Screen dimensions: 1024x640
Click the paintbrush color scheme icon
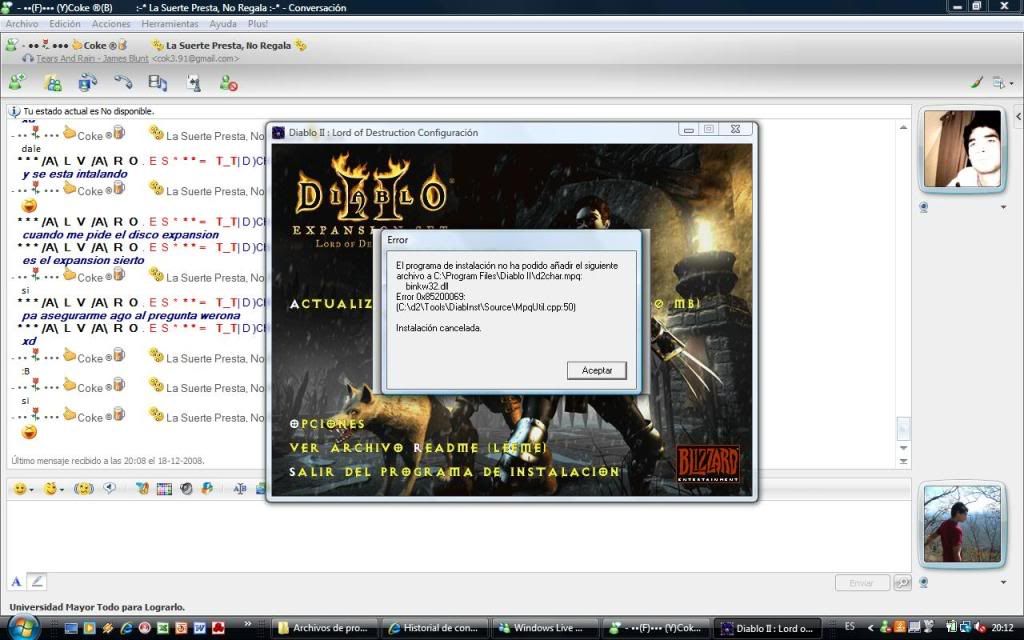pos(976,82)
